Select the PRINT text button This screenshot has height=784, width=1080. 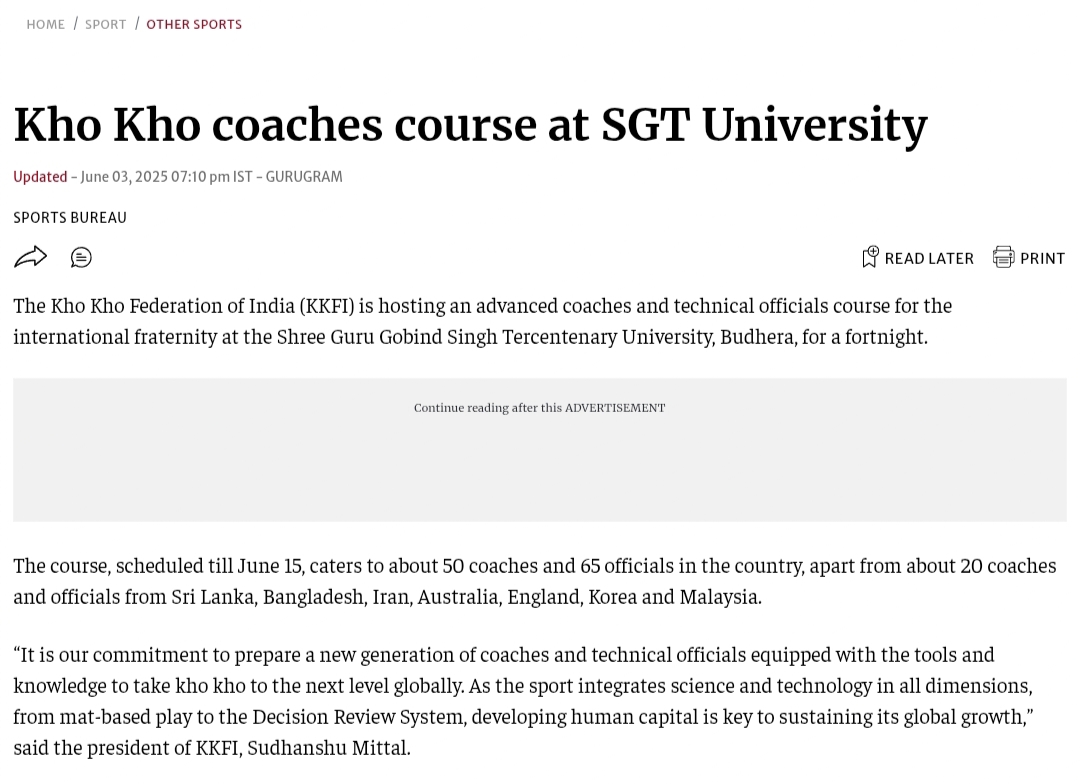[1042, 258]
